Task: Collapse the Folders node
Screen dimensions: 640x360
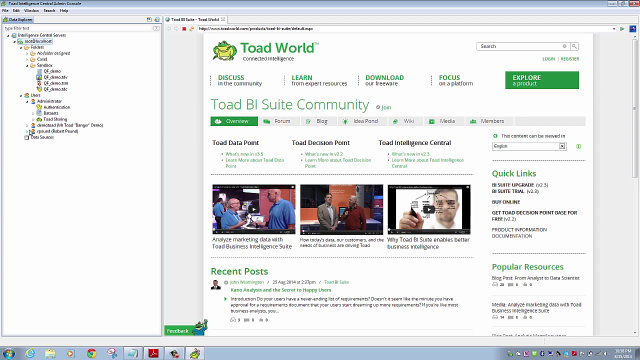Action: [x=21, y=47]
